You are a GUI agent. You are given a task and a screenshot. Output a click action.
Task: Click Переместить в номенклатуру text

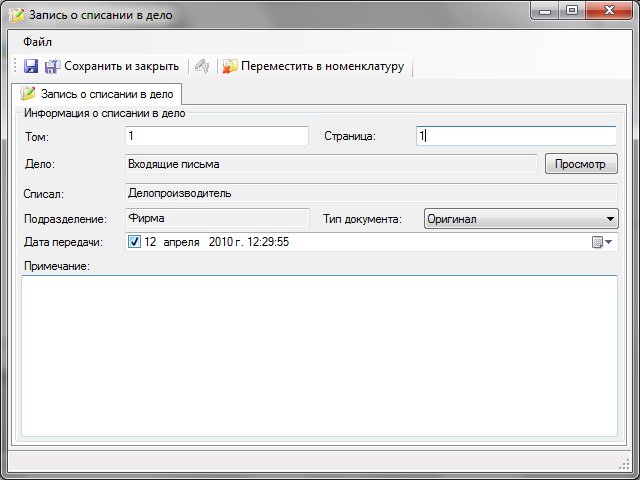click(x=321, y=66)
